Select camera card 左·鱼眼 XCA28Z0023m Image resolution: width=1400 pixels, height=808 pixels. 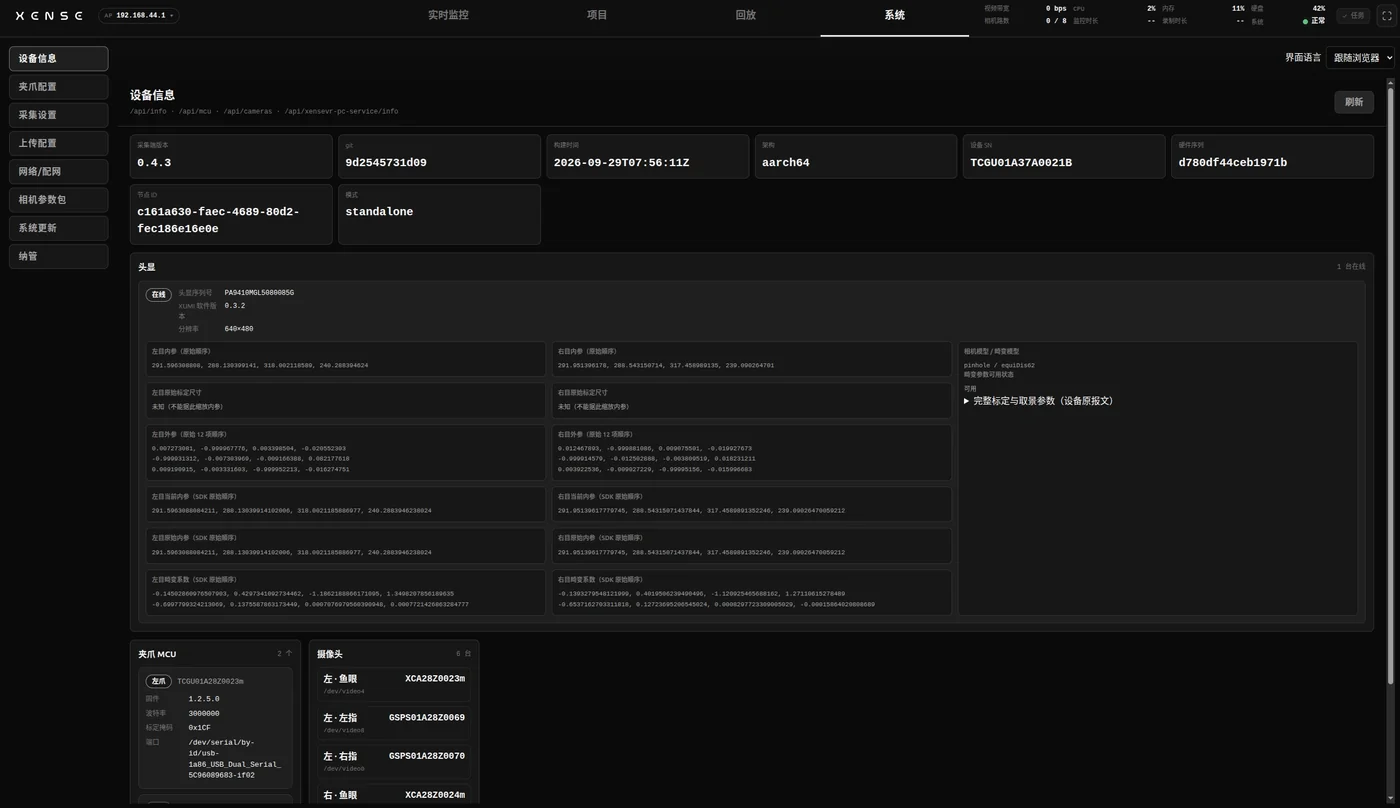[394, 684]
